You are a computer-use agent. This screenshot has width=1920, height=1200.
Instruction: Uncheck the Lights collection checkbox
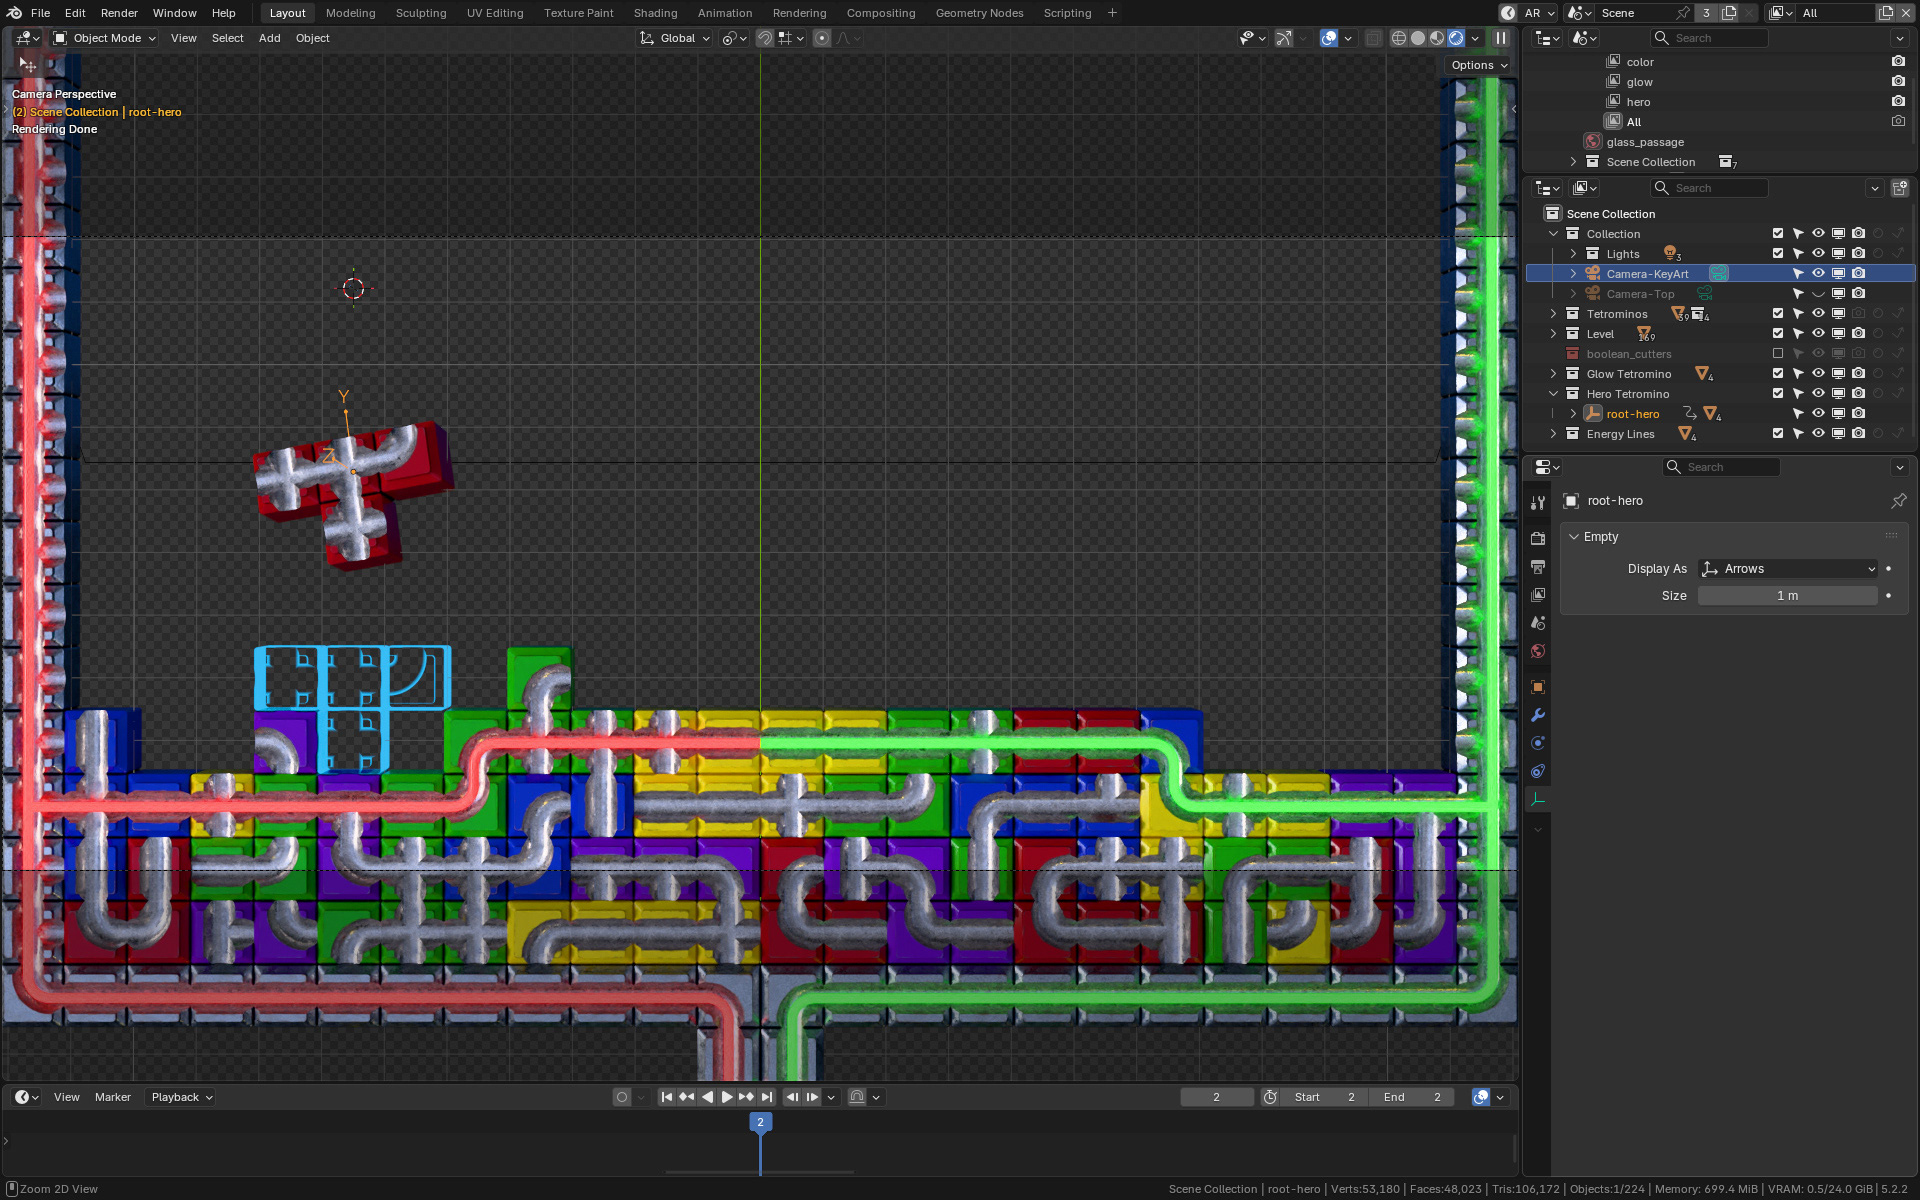coord(1778,254)
